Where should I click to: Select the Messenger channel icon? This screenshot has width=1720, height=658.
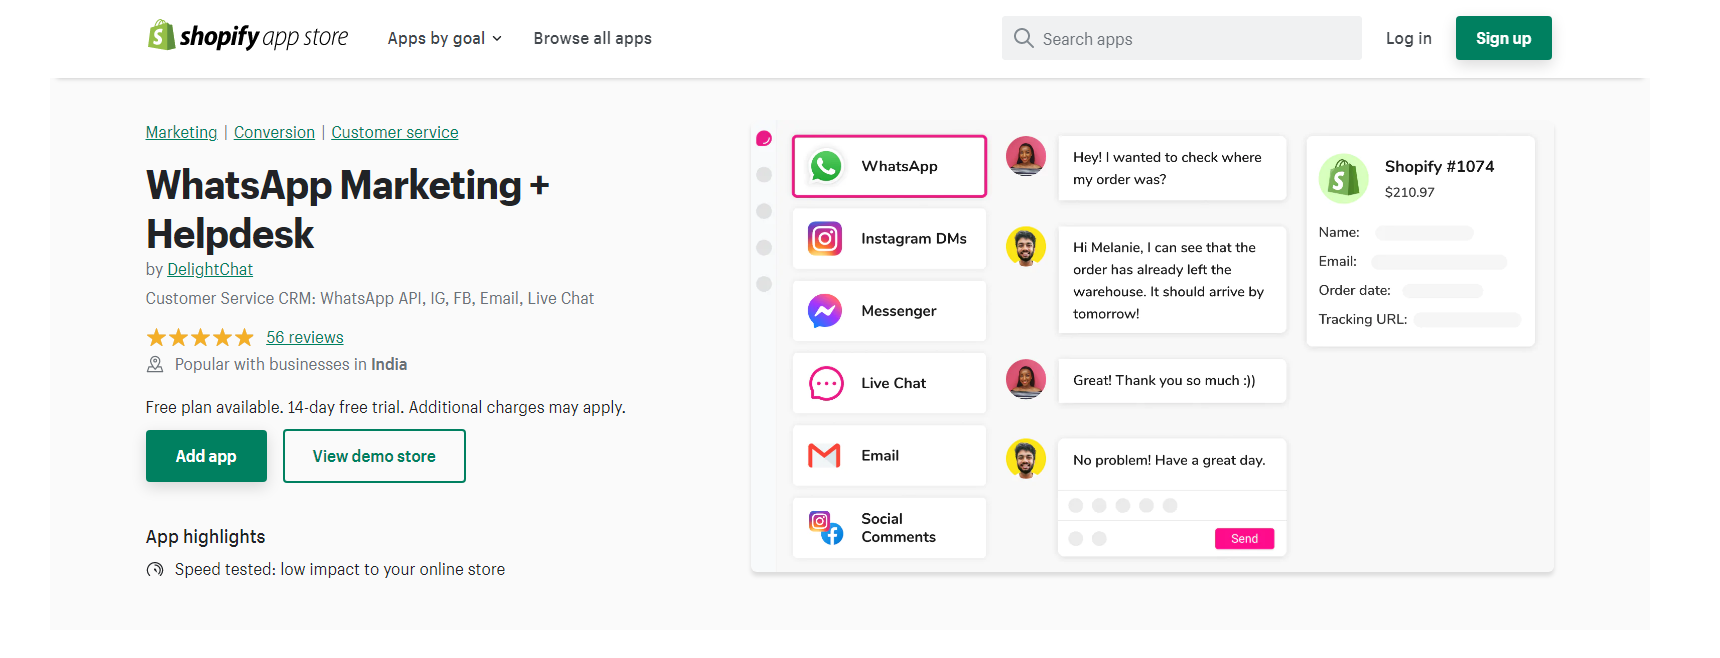[825, 311]
